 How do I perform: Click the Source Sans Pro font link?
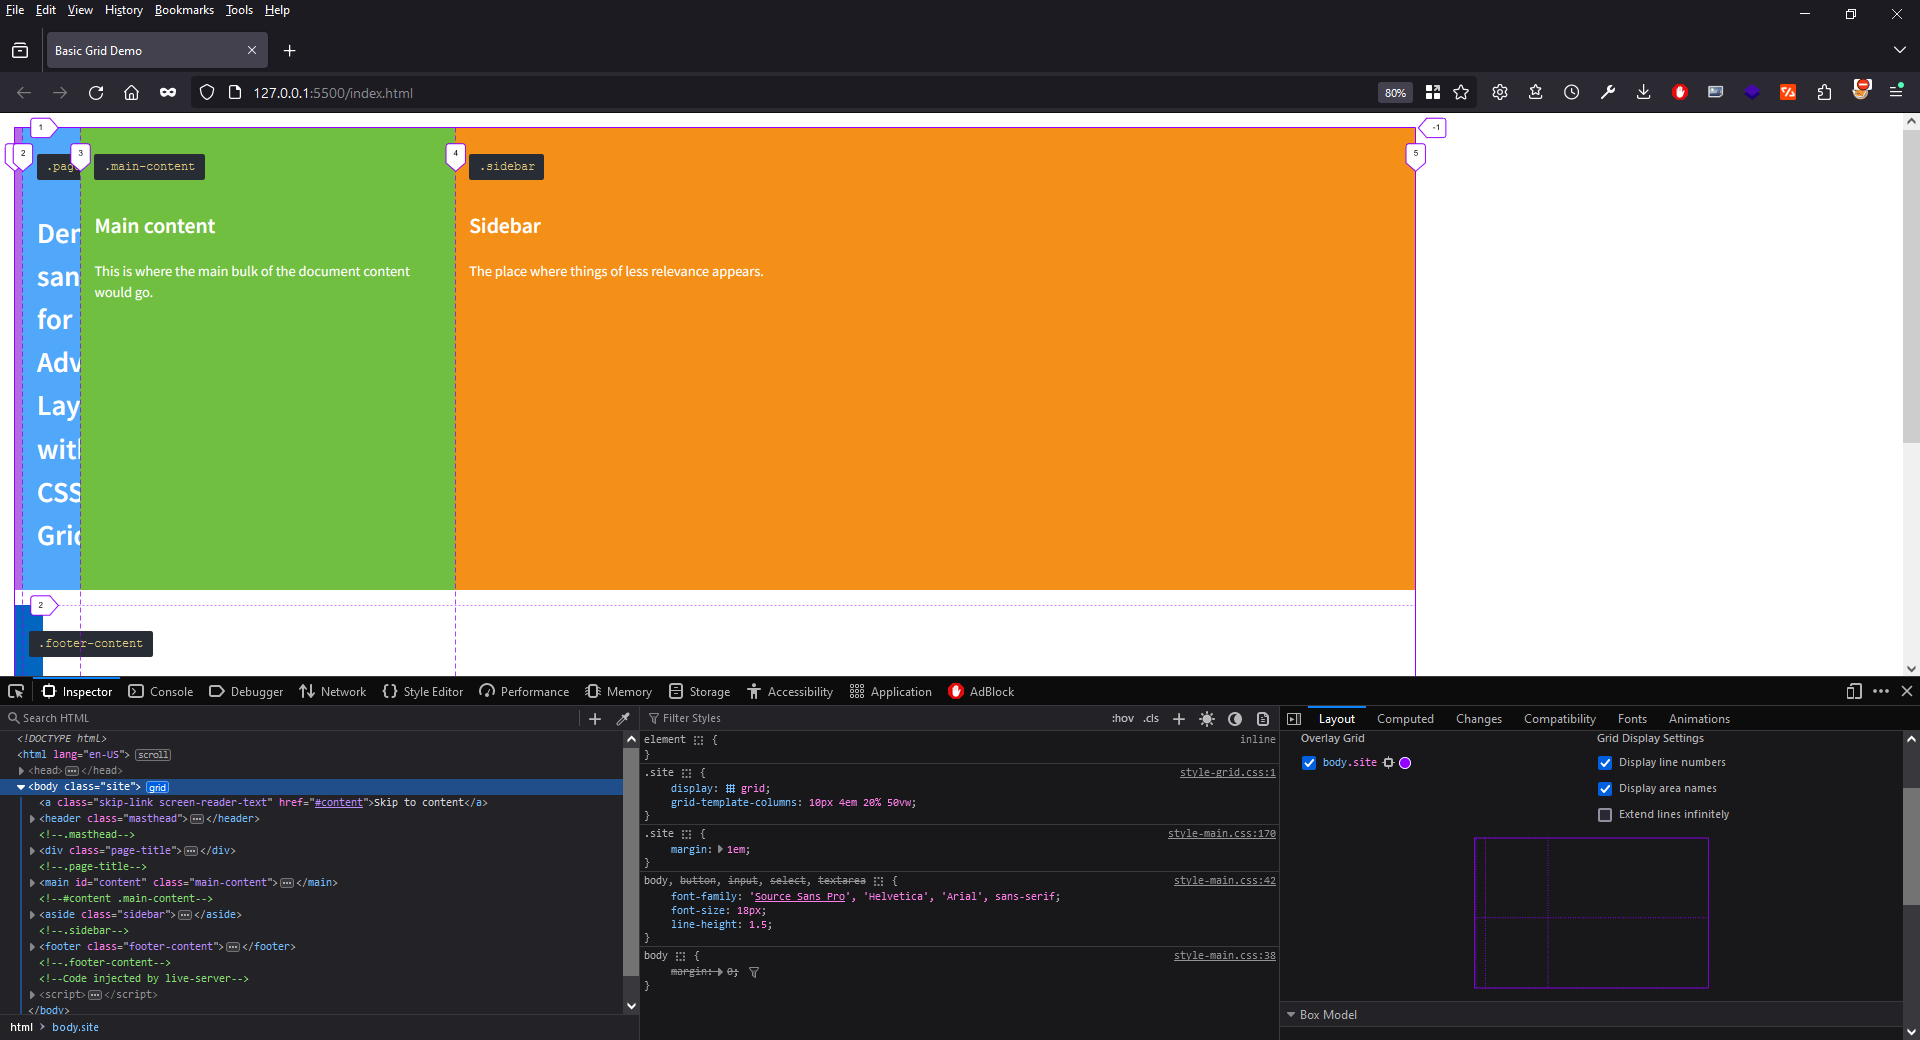pos(800,897)
